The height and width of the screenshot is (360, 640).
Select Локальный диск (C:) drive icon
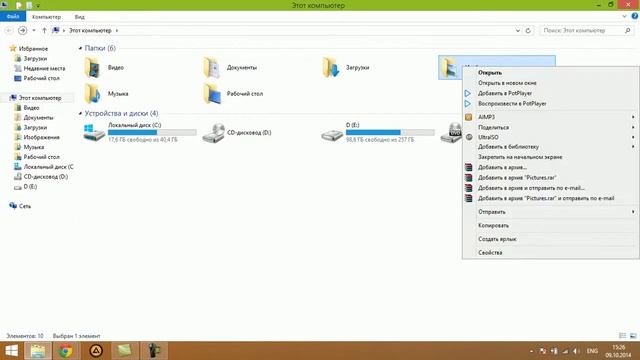(94, 133)
